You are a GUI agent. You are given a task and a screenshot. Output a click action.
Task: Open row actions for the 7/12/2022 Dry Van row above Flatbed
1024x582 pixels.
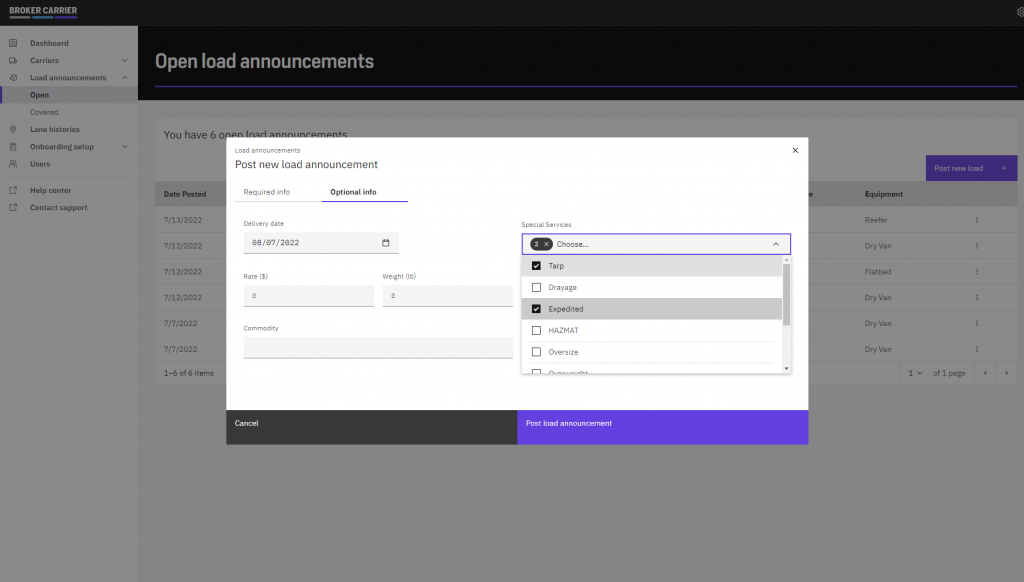tap(977, 246)
